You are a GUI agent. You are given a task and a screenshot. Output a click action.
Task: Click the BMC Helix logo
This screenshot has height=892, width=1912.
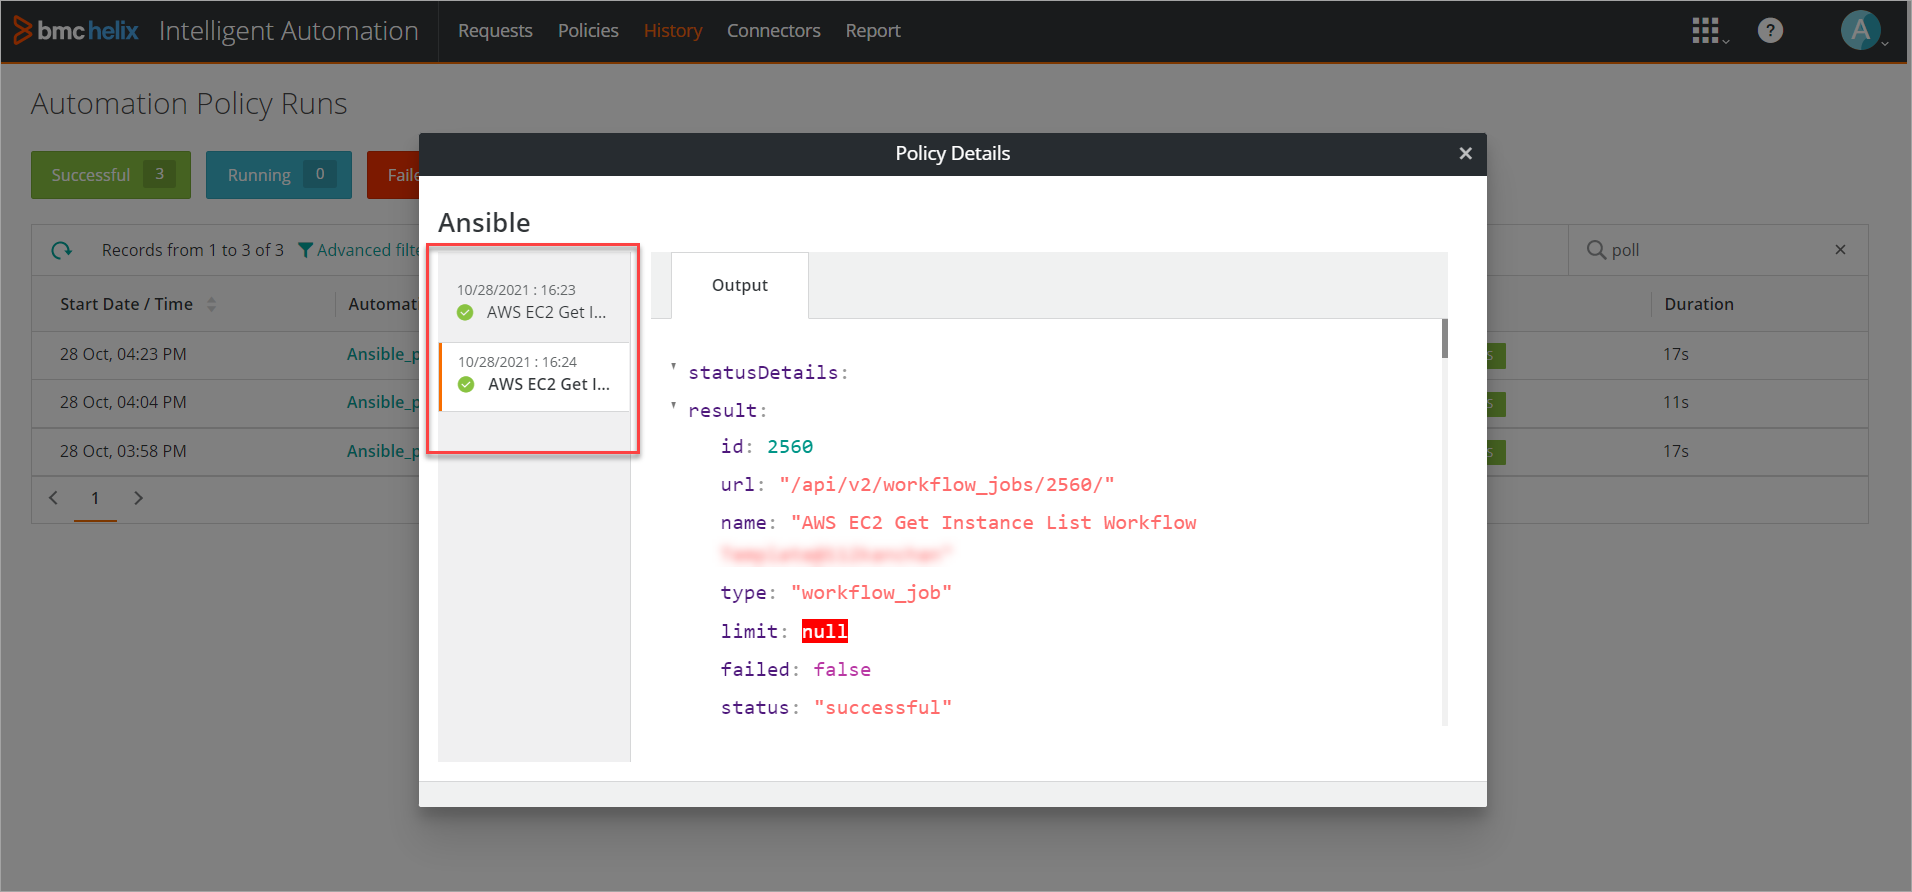[x=76, y=31]
